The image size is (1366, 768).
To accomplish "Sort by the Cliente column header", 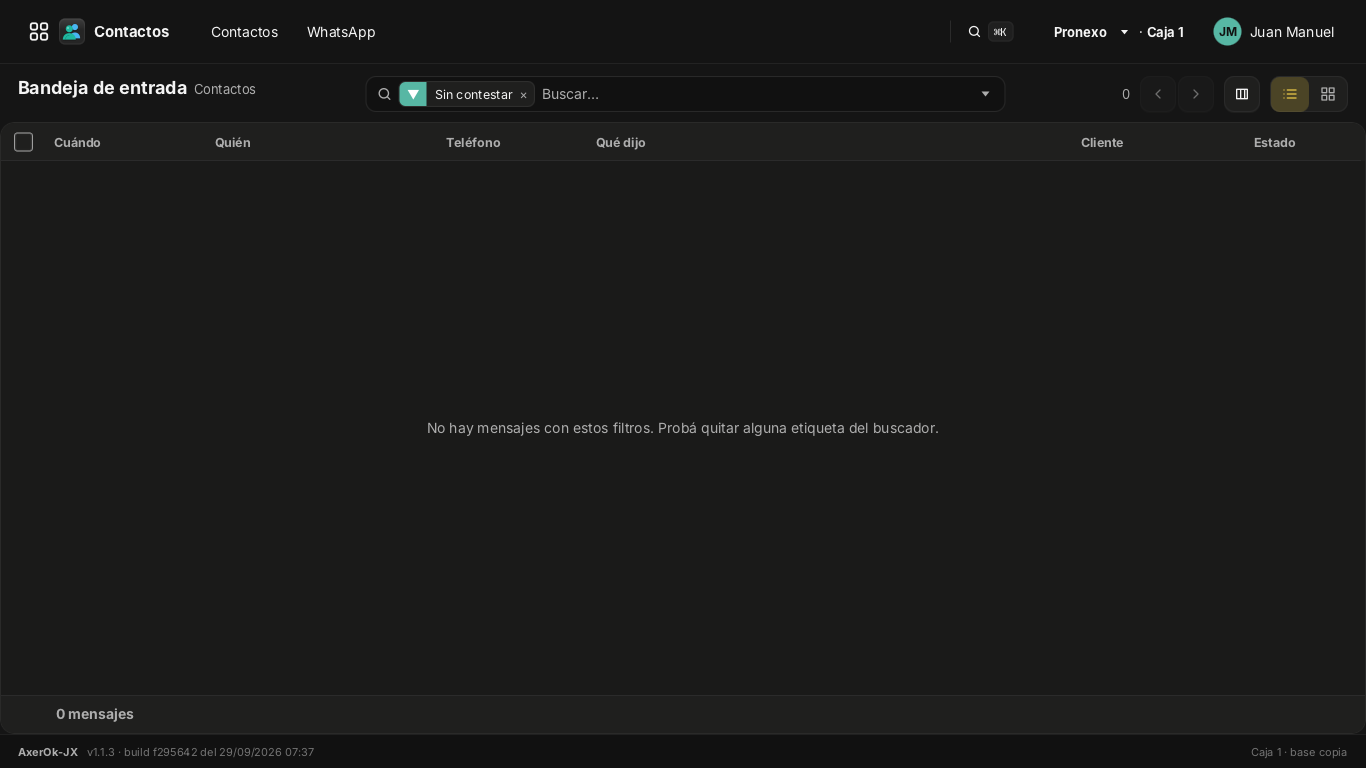I will click(x=1102, y=143).
